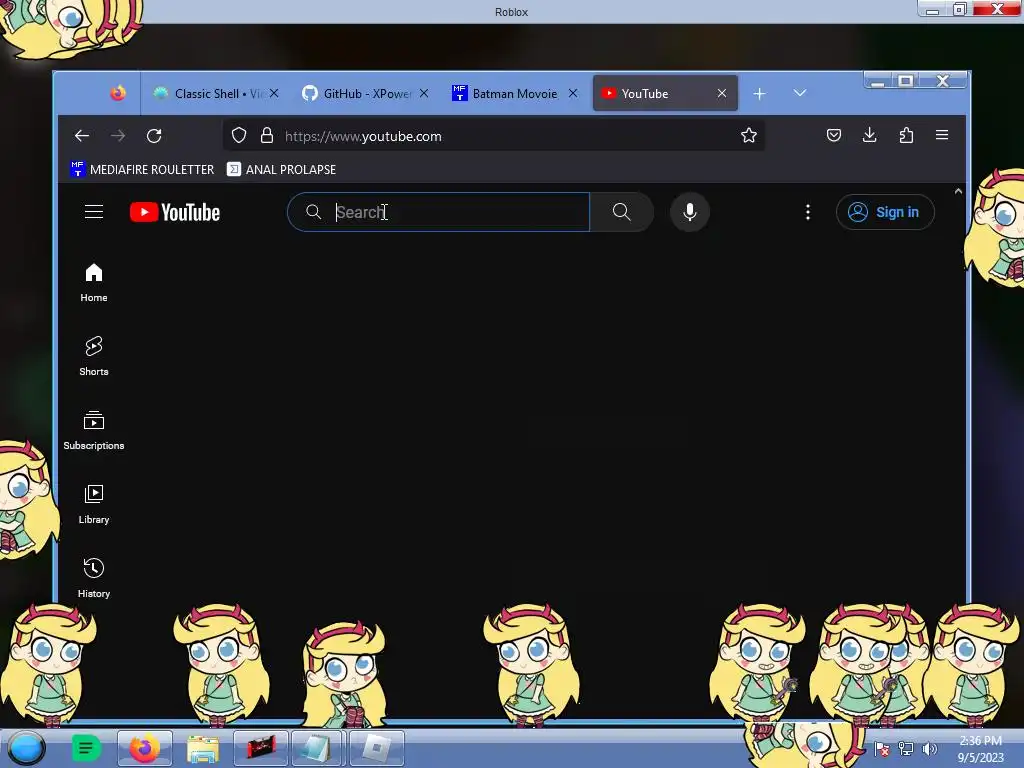1024x768 pixels.
Task: Start voice search with microphone icon
Action: click(x=690, y=212)
